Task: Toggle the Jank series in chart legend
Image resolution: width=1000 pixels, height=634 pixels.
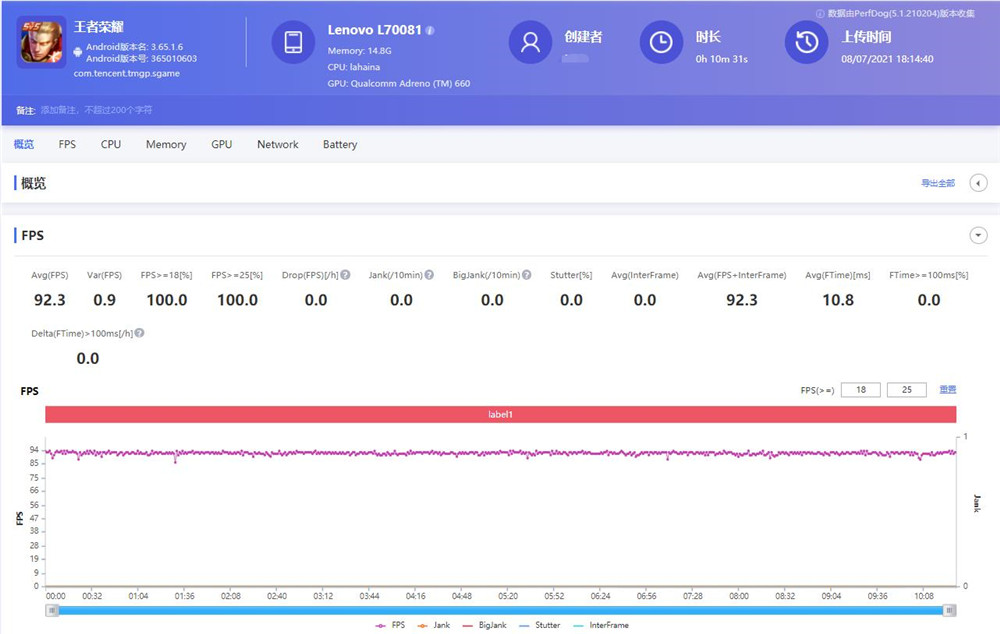Action: [434, 625]
